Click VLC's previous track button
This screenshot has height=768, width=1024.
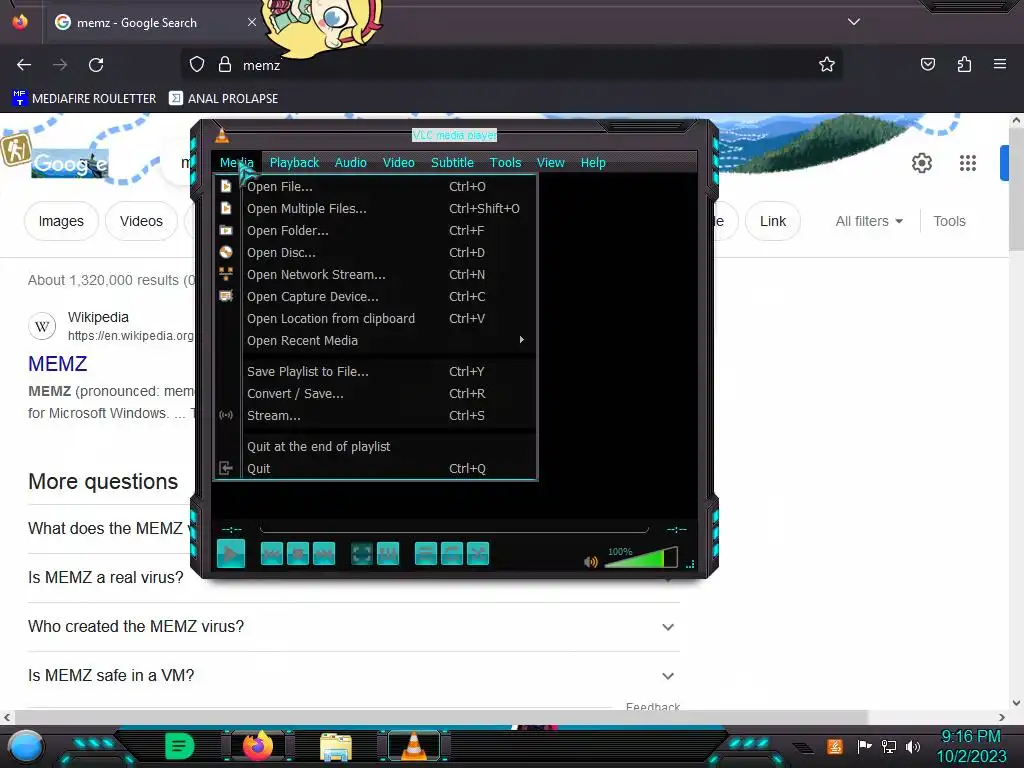pyautogui.click(x=272, y=554)
